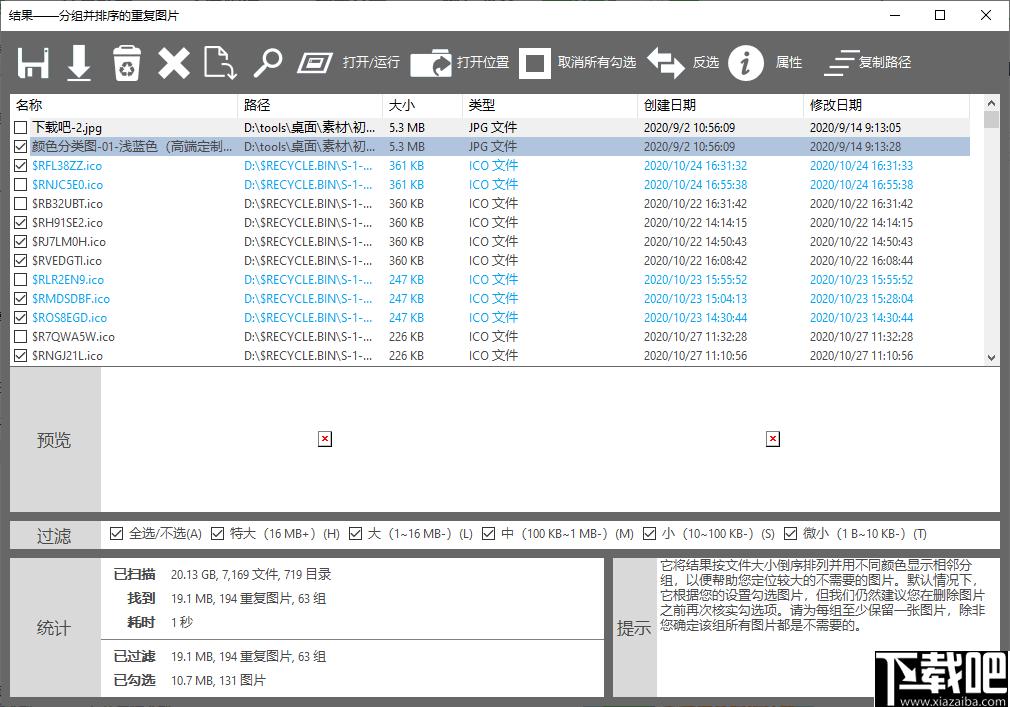Select the $RVEDGTI.ico file name

[x=67, y=260]
